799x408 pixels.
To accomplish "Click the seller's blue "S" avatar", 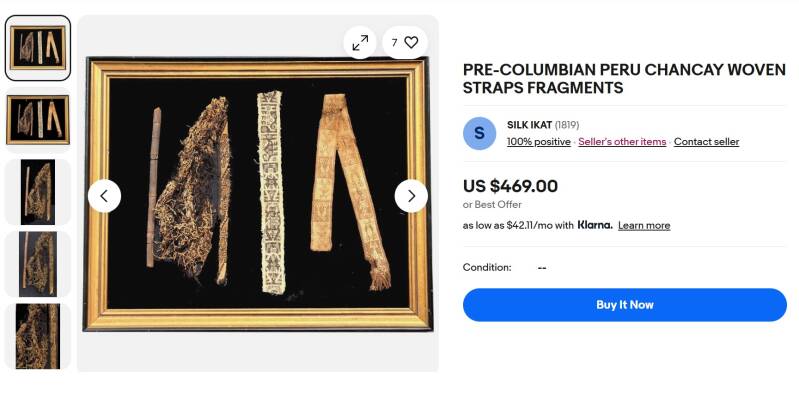I will (479, 133).
